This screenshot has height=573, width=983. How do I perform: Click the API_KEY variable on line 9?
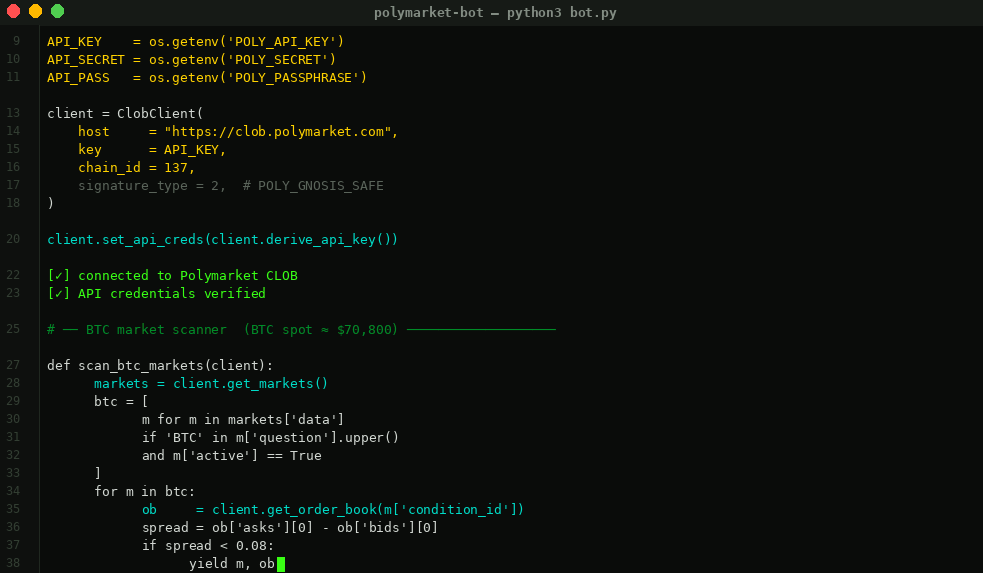click(x=74, y=41)
